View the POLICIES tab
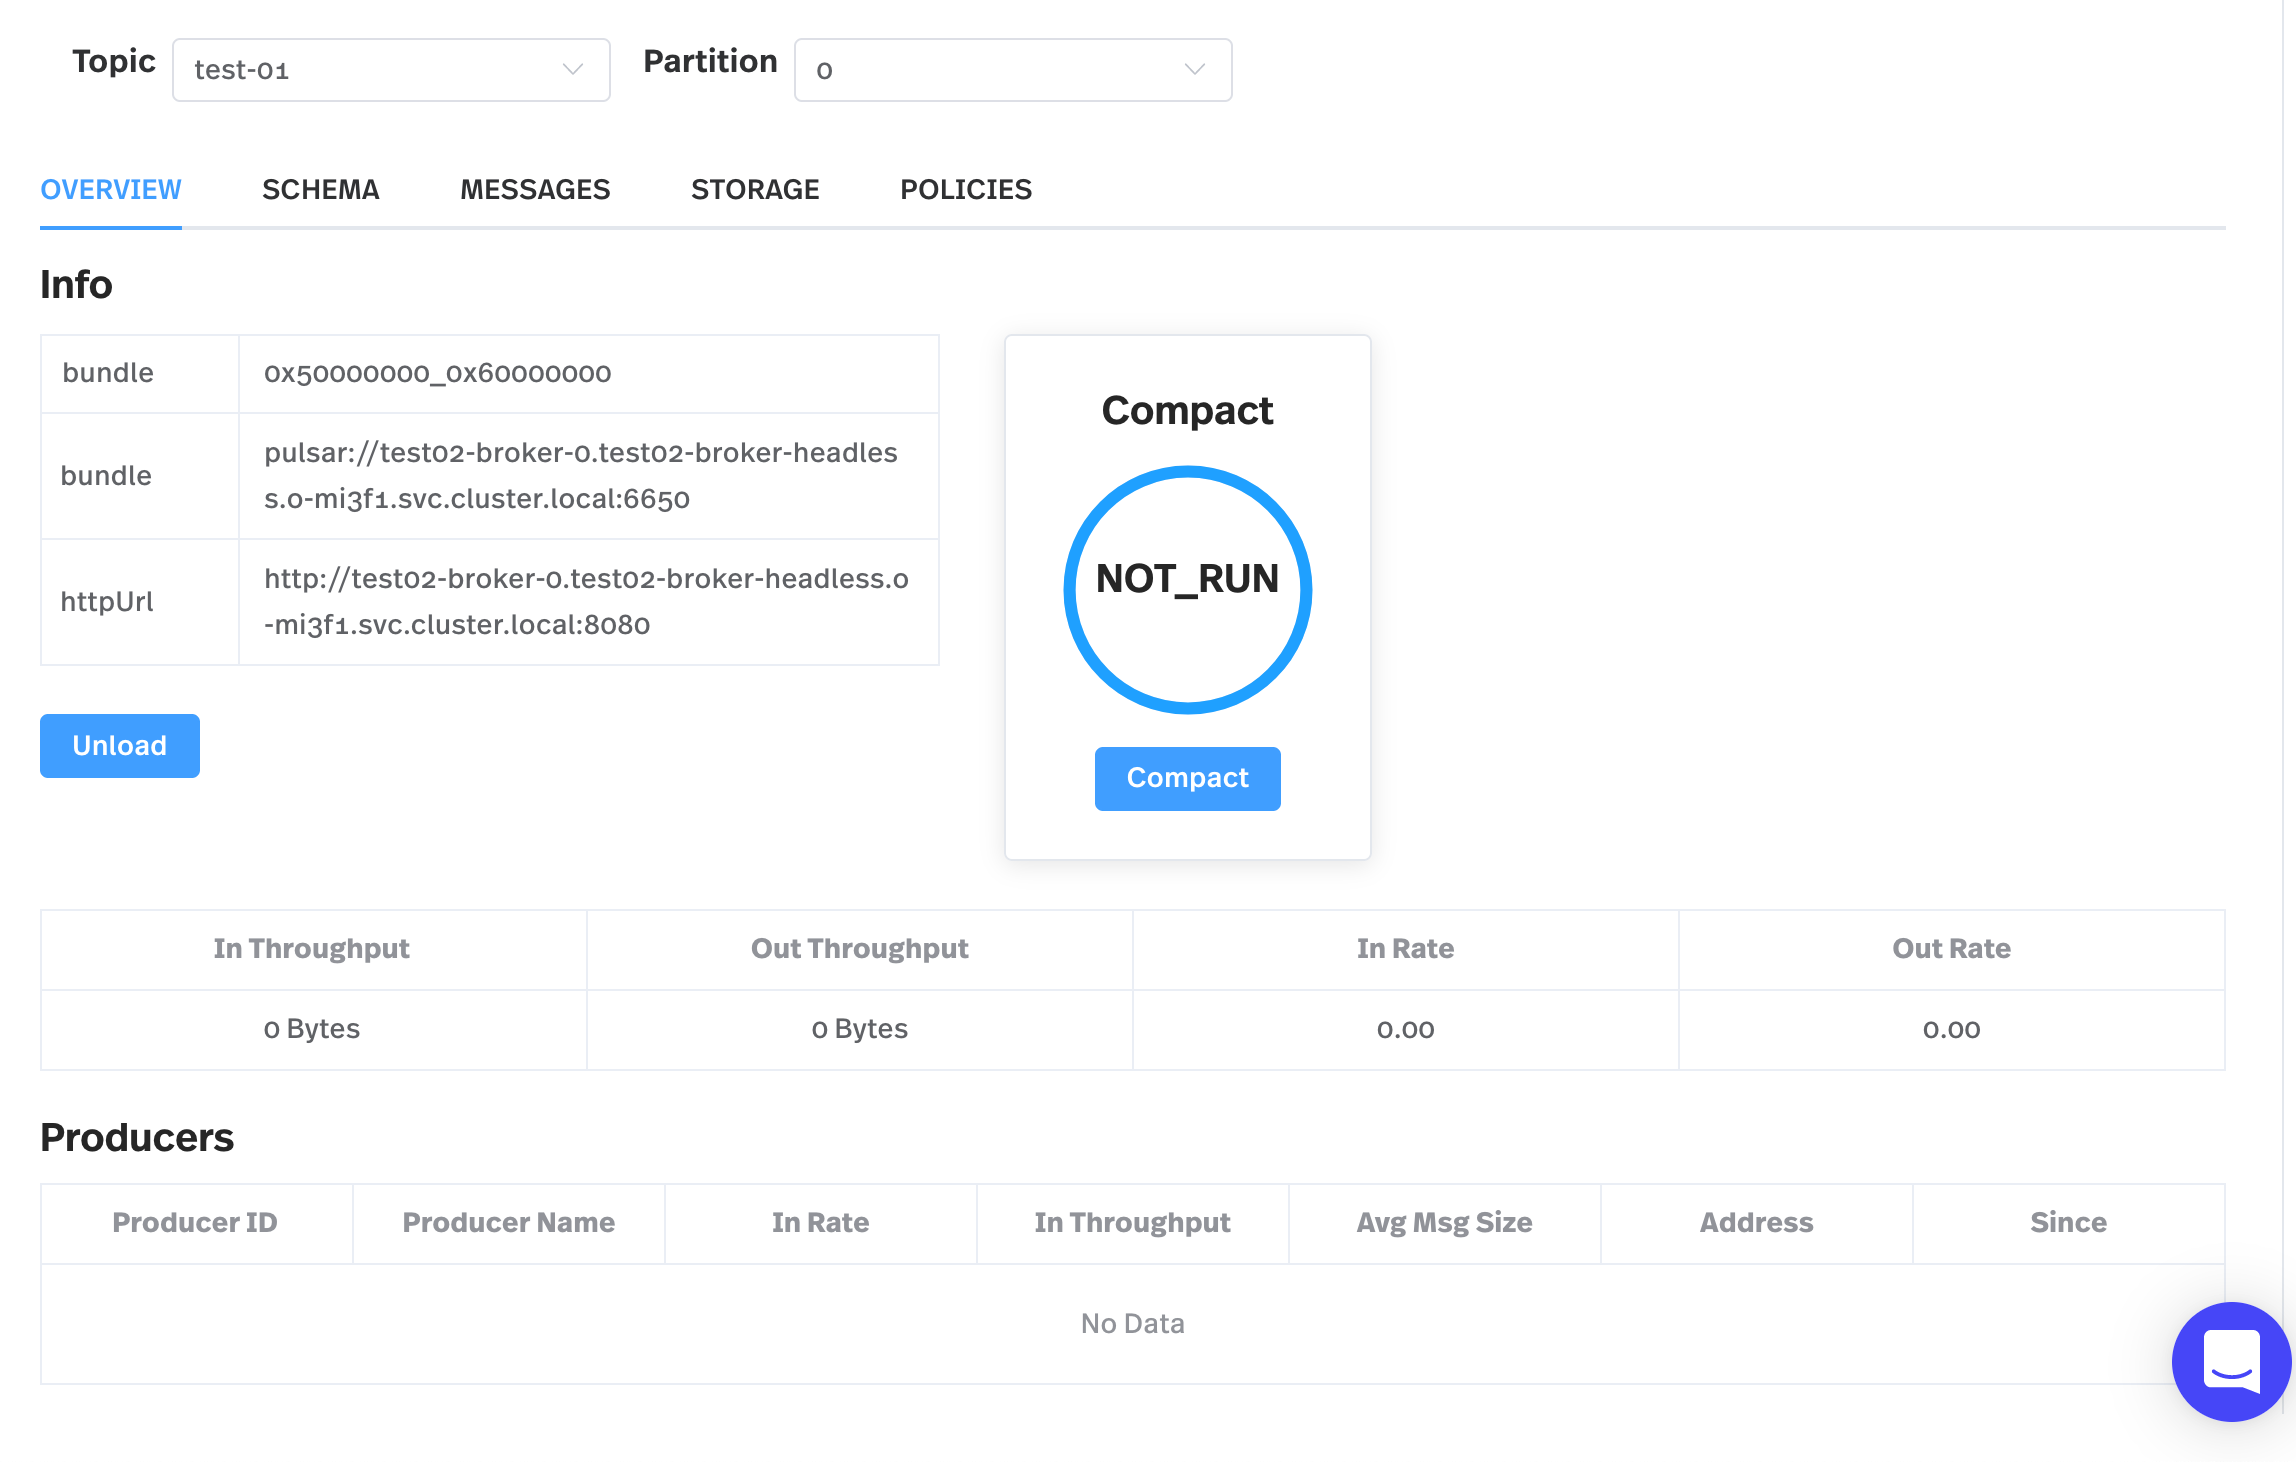 [965, 189]
